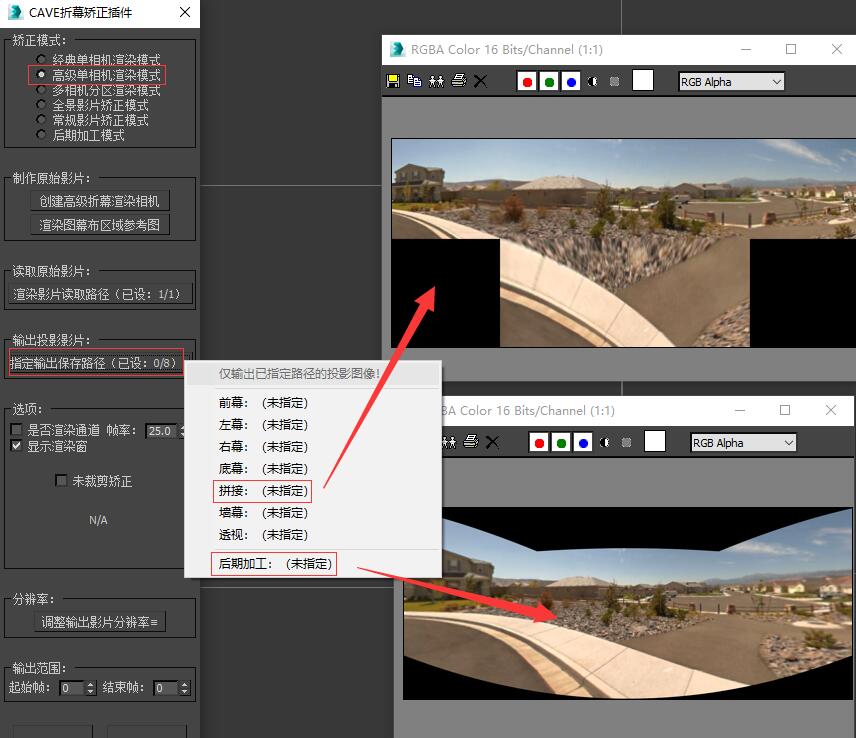
Task: Choose 拼接 entry in output path menu
Action: 263,491
